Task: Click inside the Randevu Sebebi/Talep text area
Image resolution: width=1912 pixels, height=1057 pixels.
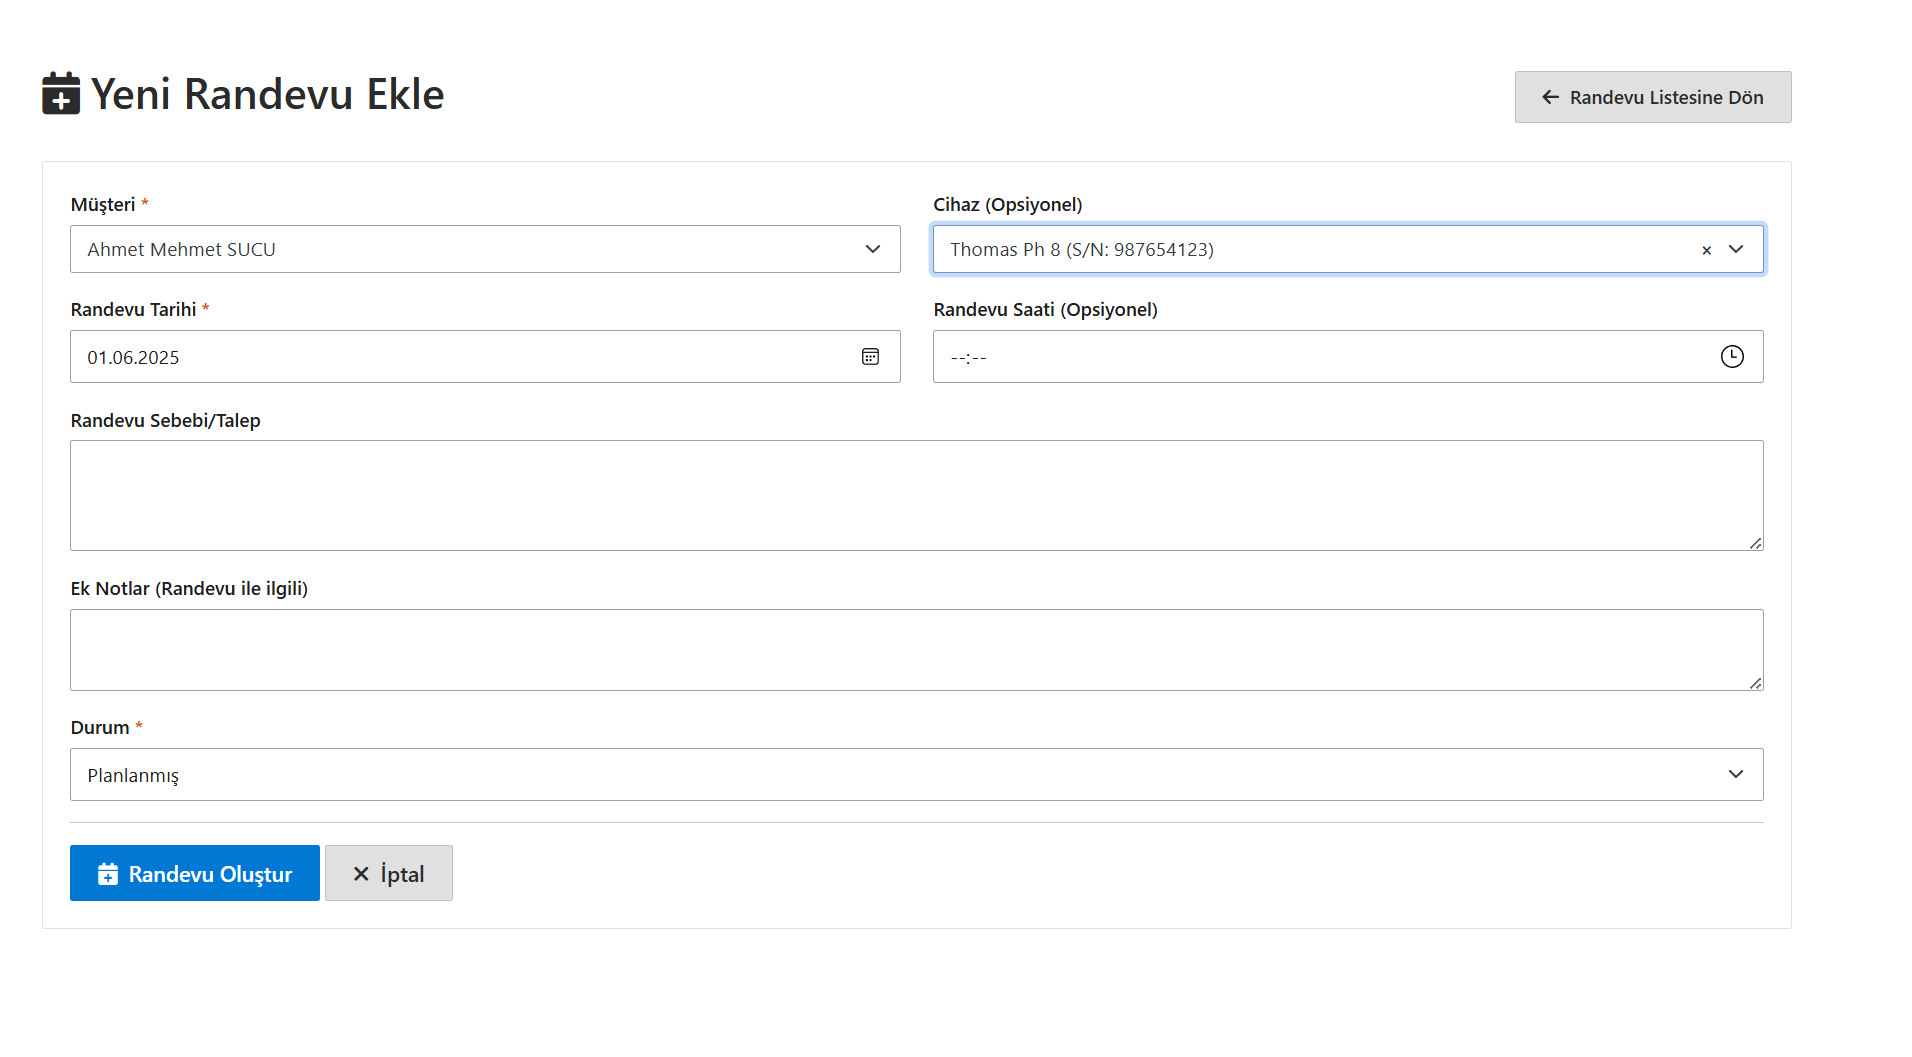Action: (x=916, y=495)
